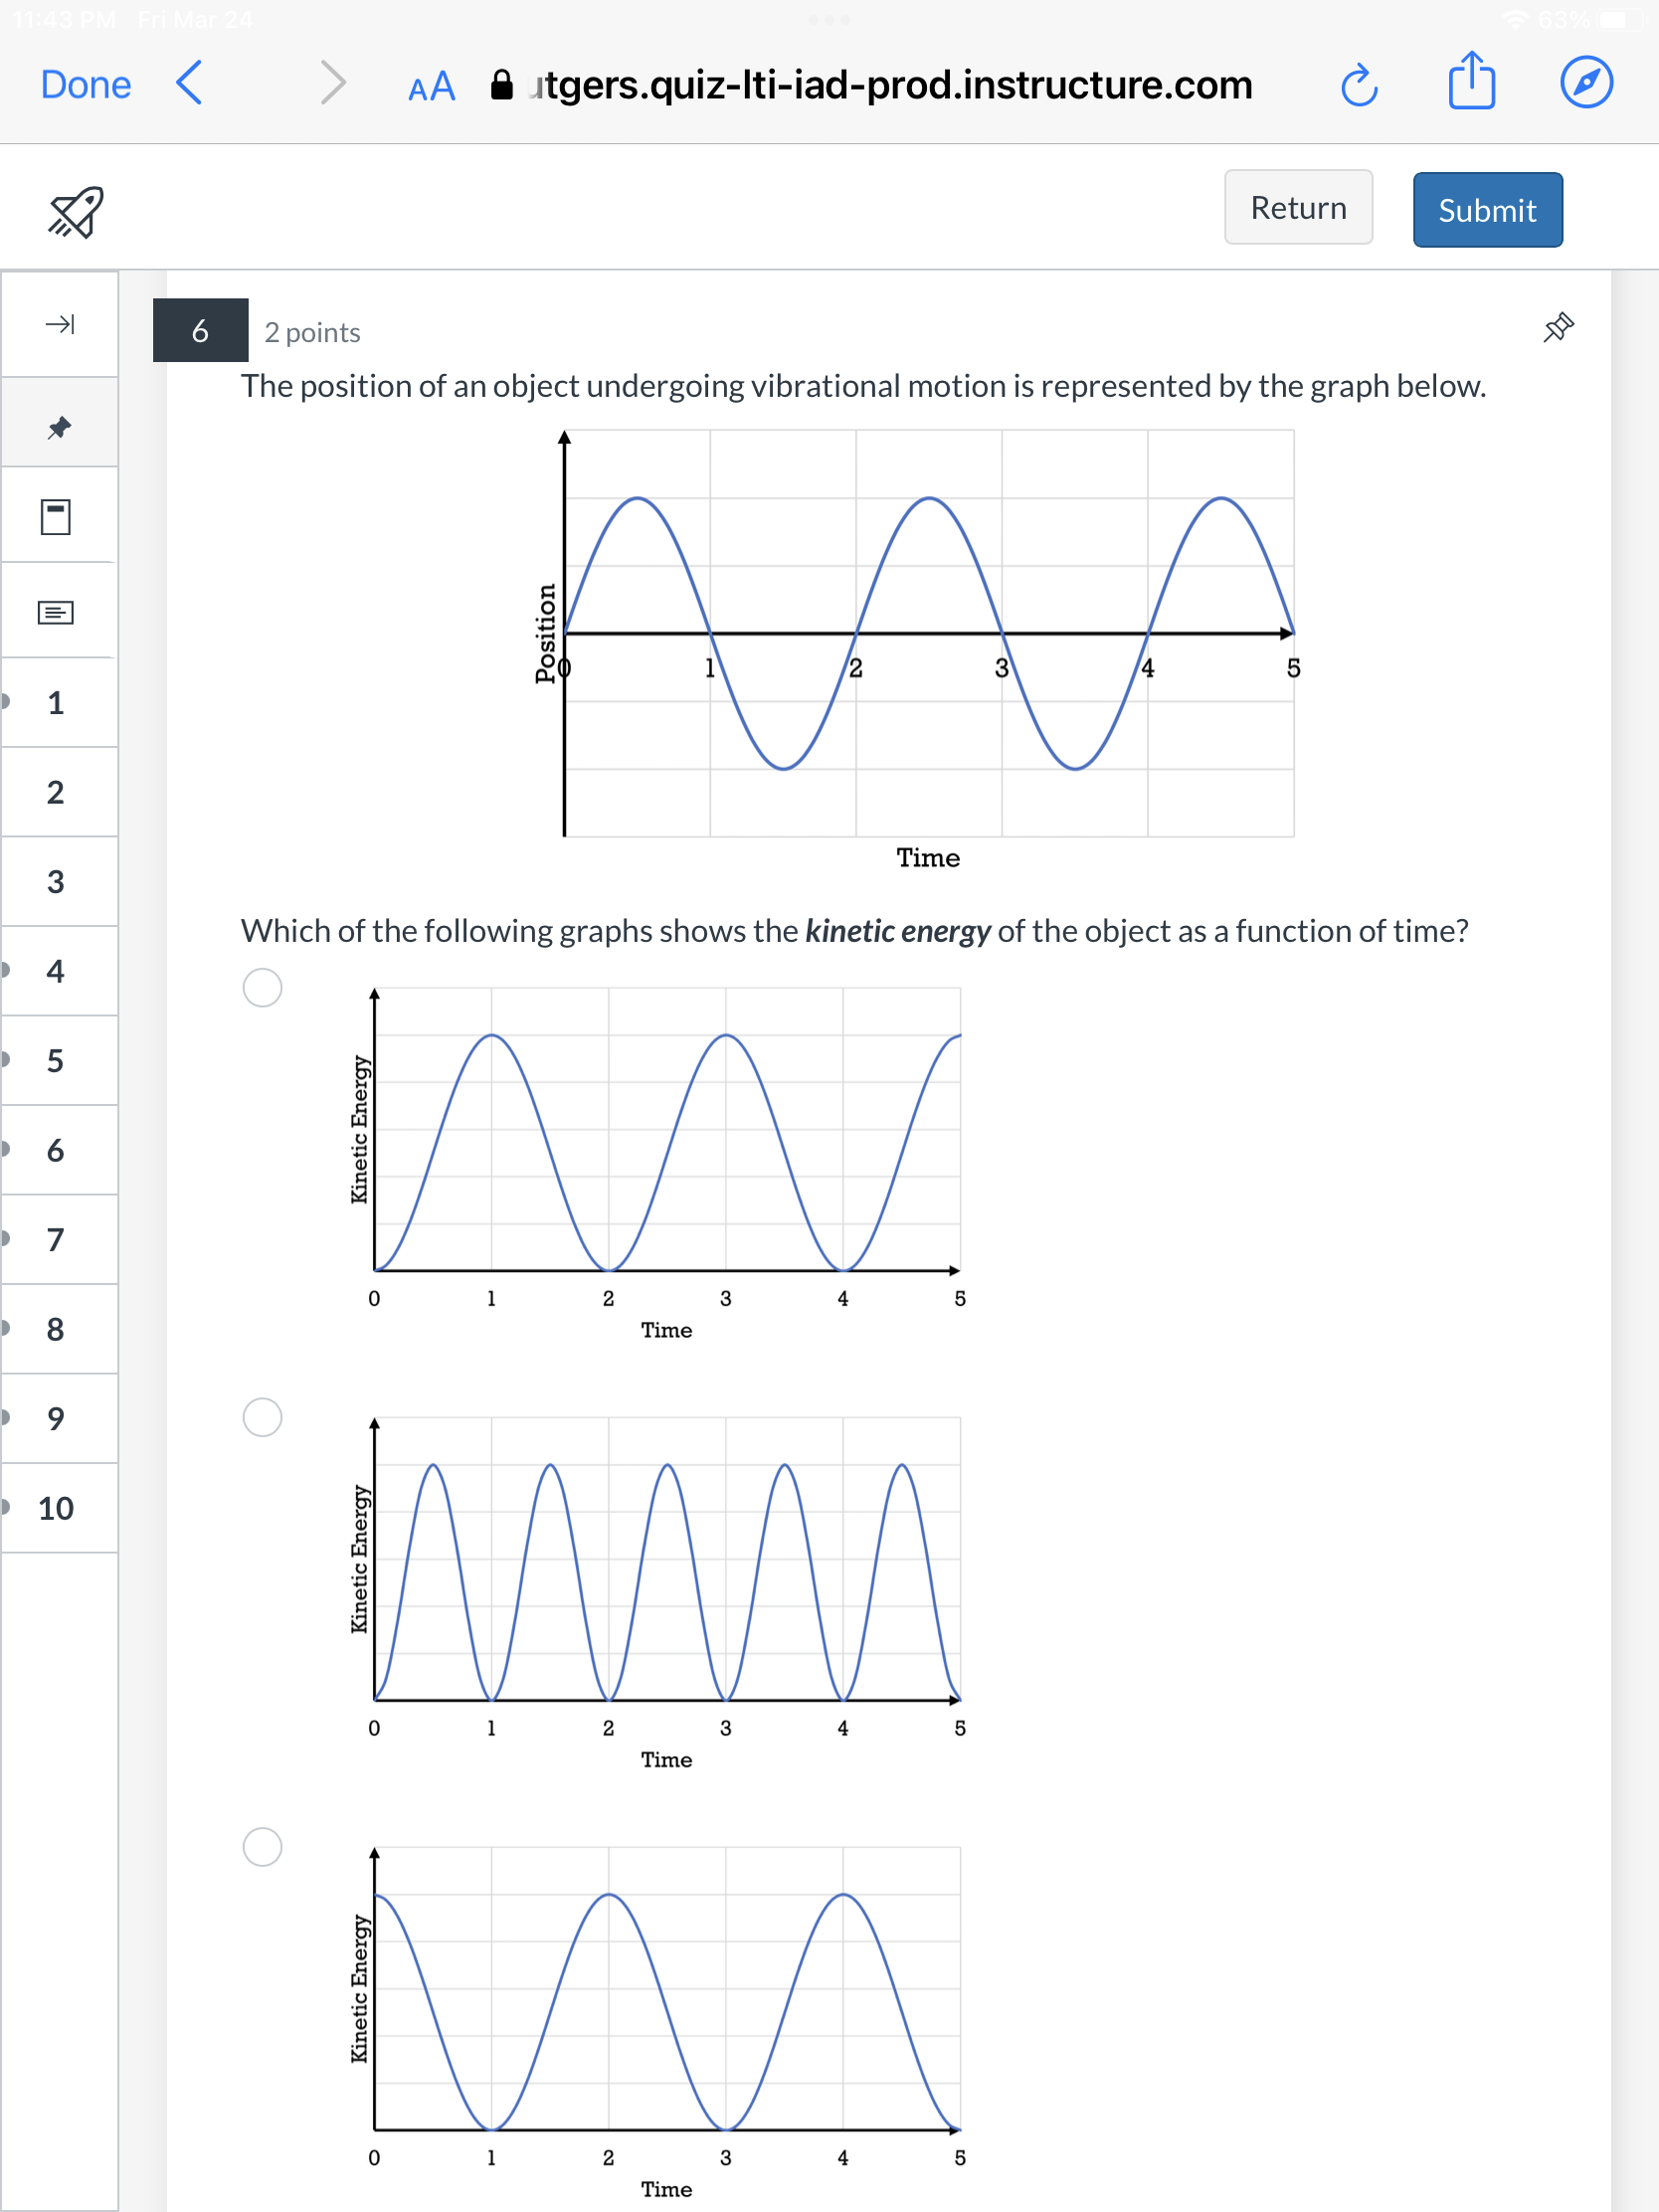
Task: Jump to question 3 in sidebar
Action: (x=56, y=881)
